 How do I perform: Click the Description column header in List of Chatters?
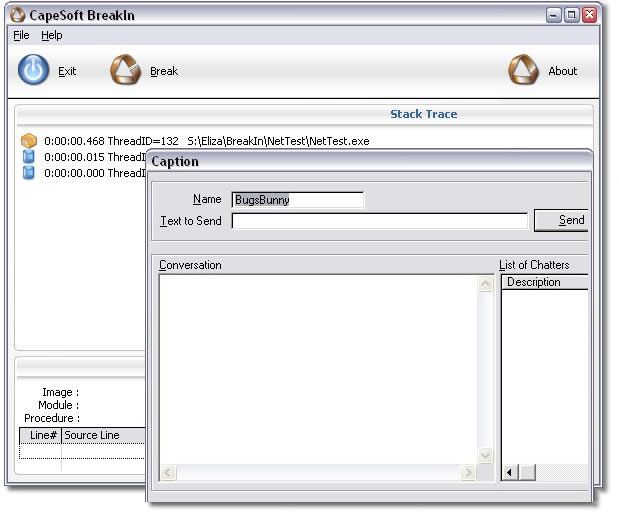[544, 282]
